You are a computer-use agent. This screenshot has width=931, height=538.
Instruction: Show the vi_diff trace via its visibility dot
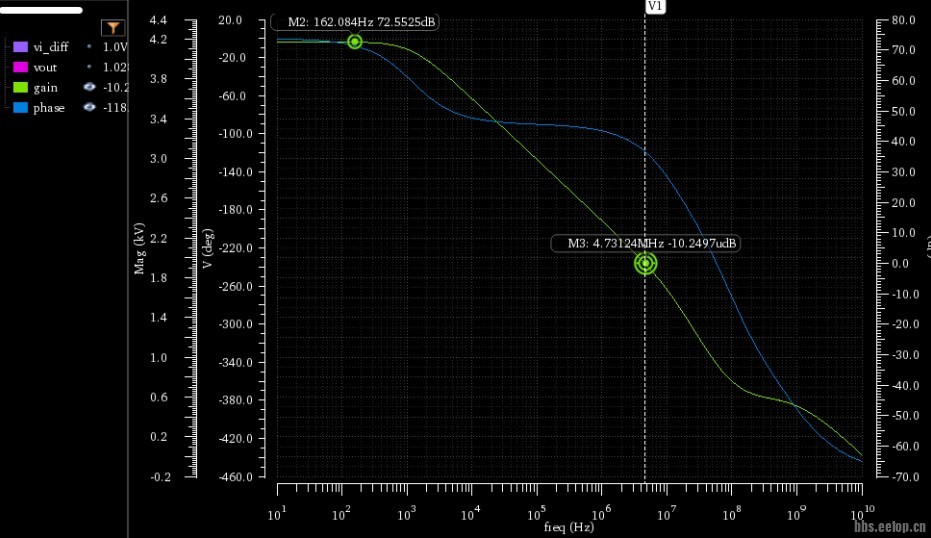tap(90, 47)
